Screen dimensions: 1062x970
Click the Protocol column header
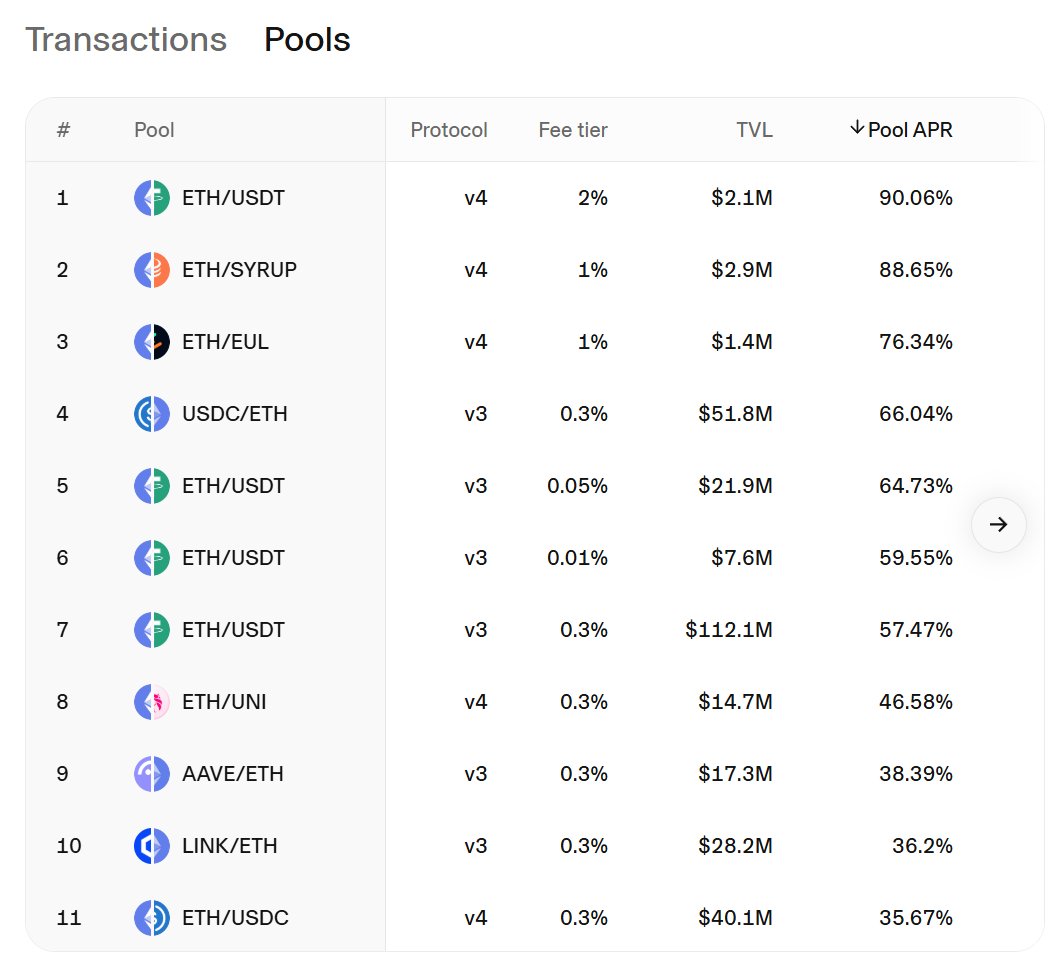click(449, 129)
